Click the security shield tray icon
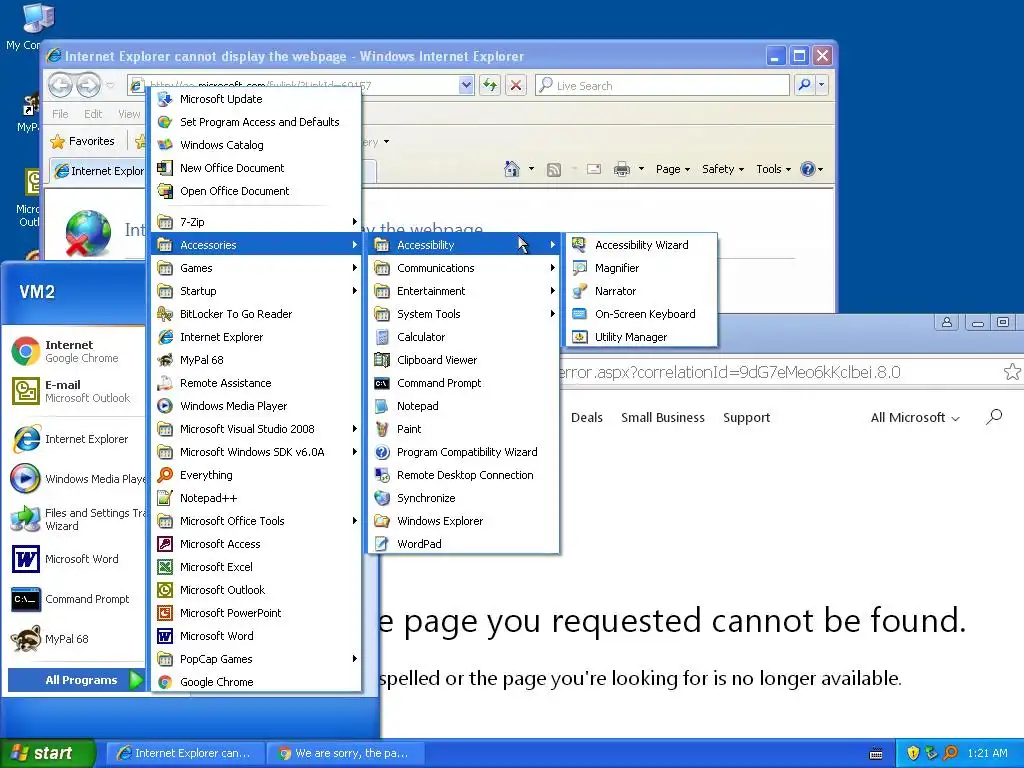The height and width of the screenshot is (768, 1024). (x=913, y=753)
